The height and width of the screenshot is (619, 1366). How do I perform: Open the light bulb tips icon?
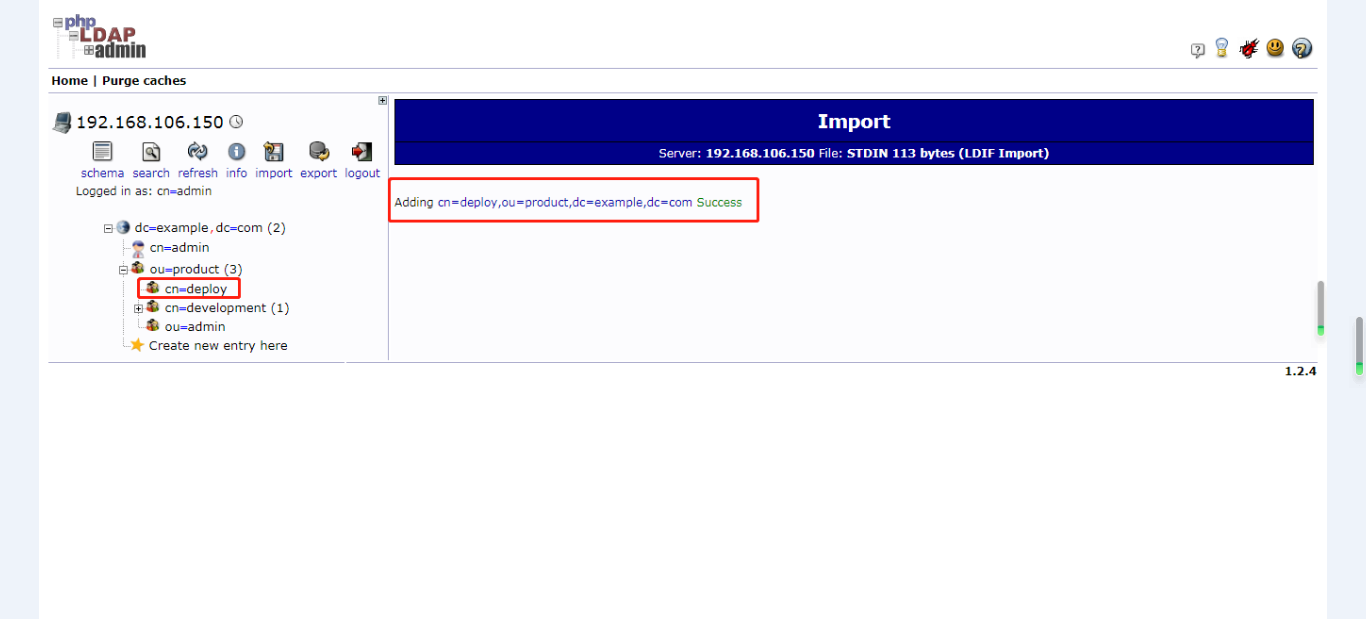click(1221, 47)
